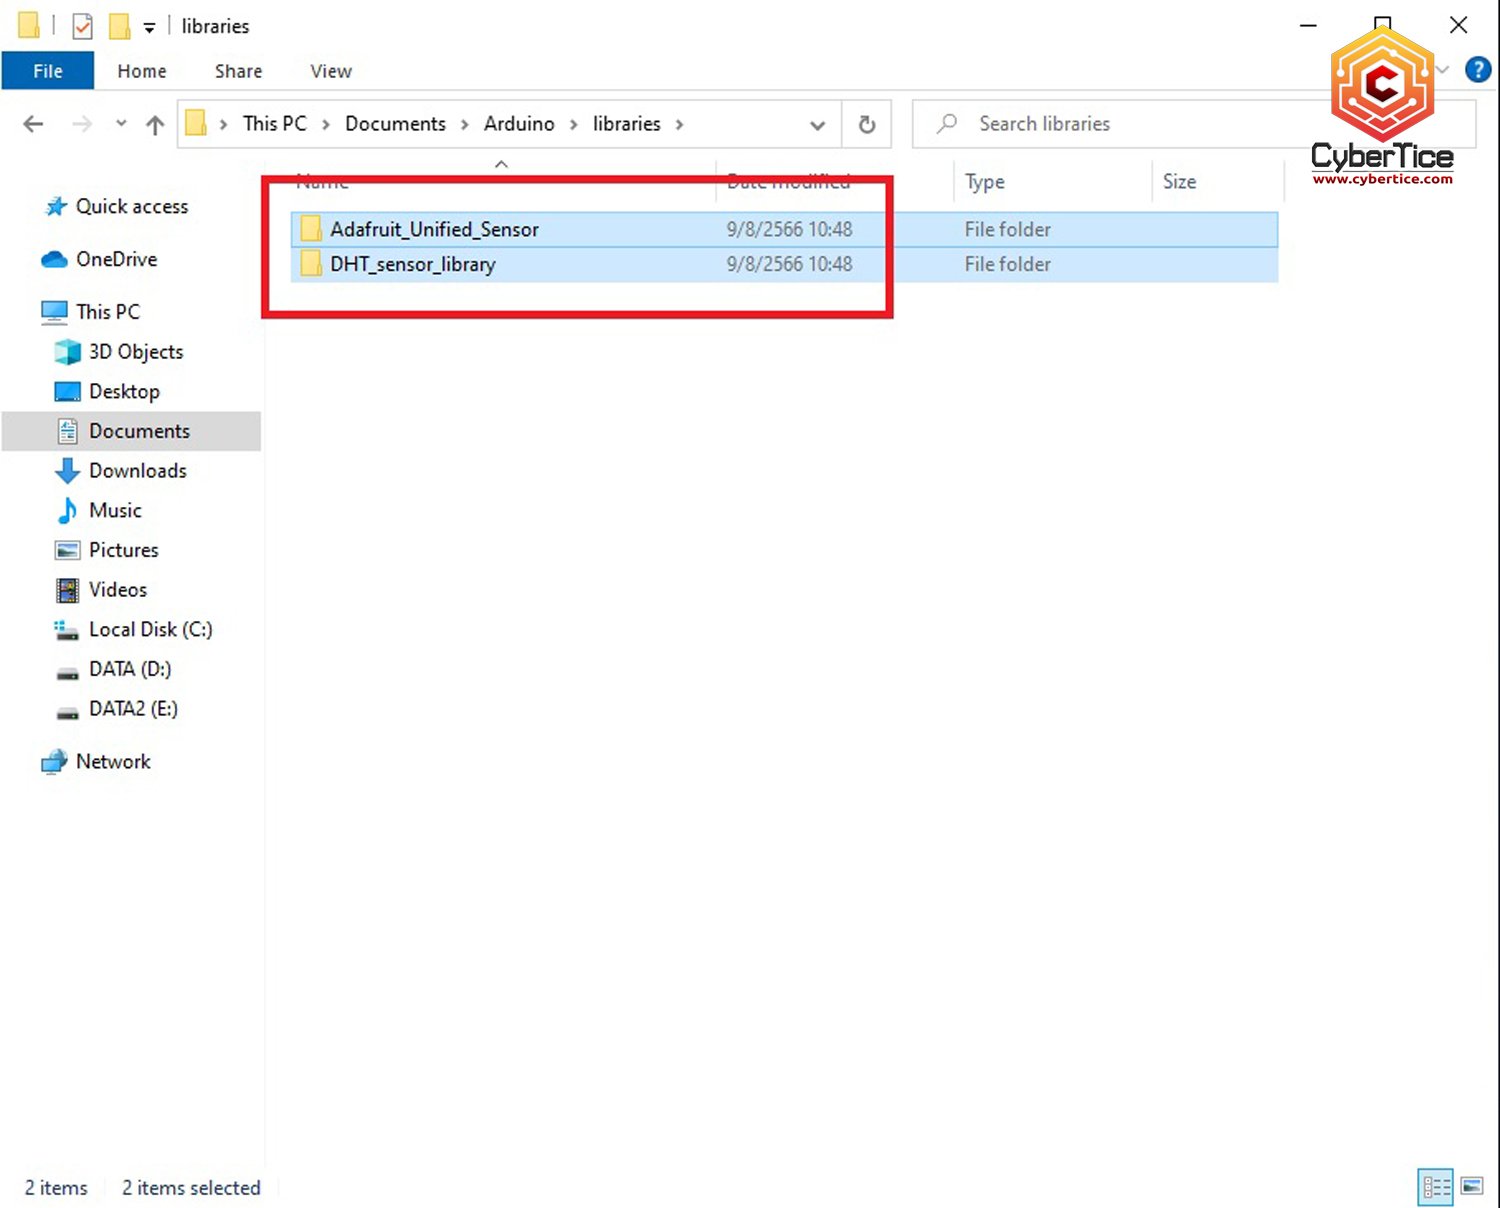Click the New folder quick access icon
This screenshot has height=1208, width=1500.
[x=120, y=26]
